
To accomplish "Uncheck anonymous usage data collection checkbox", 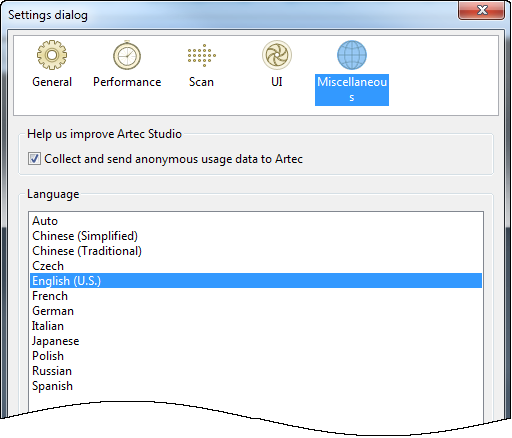I will 34,159.
